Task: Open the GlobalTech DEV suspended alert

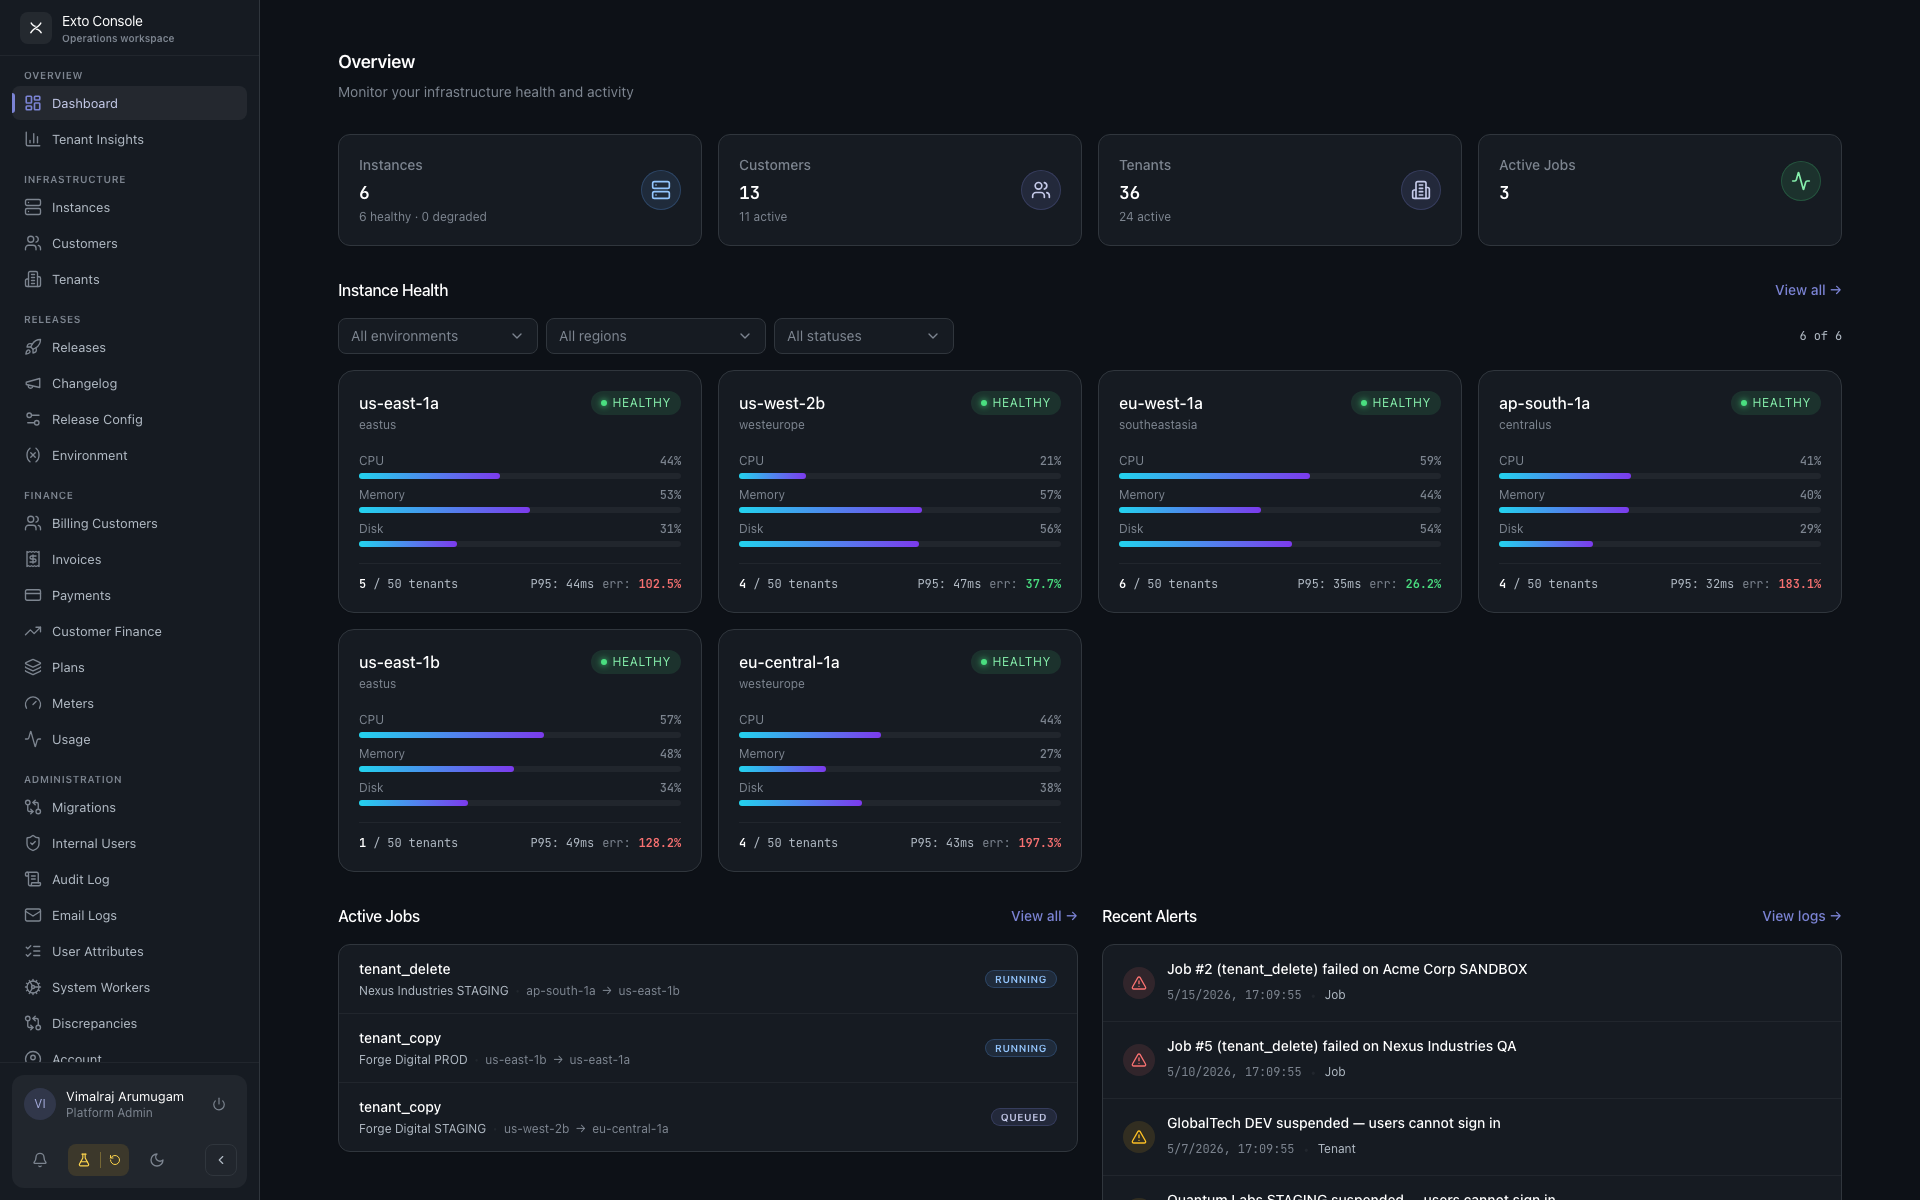Action: (x=1472, y=1136)
